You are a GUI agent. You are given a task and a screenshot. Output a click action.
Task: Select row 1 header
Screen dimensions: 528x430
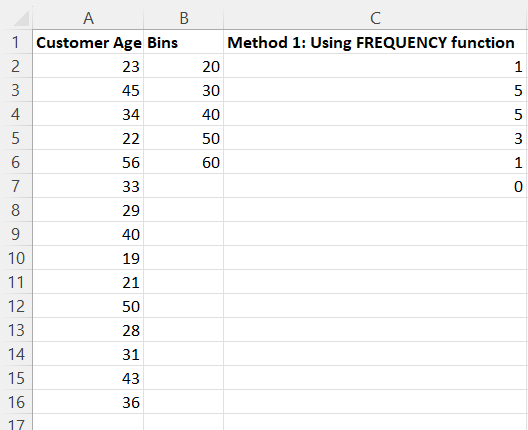[x=16, y=42]
